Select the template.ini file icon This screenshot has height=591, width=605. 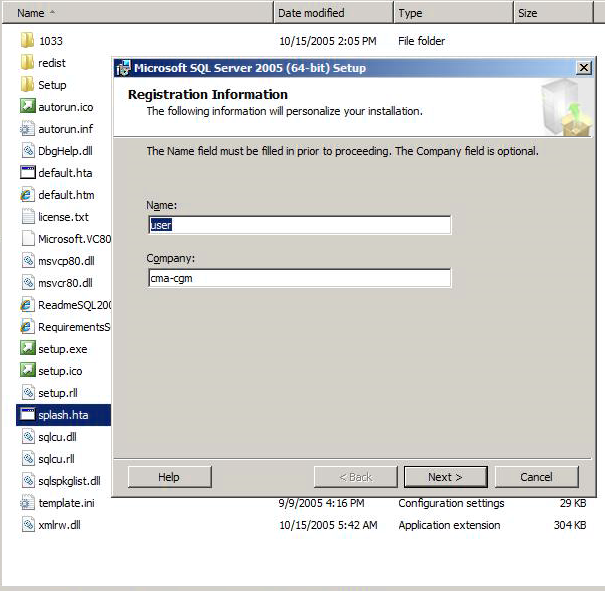pos(28,503)
